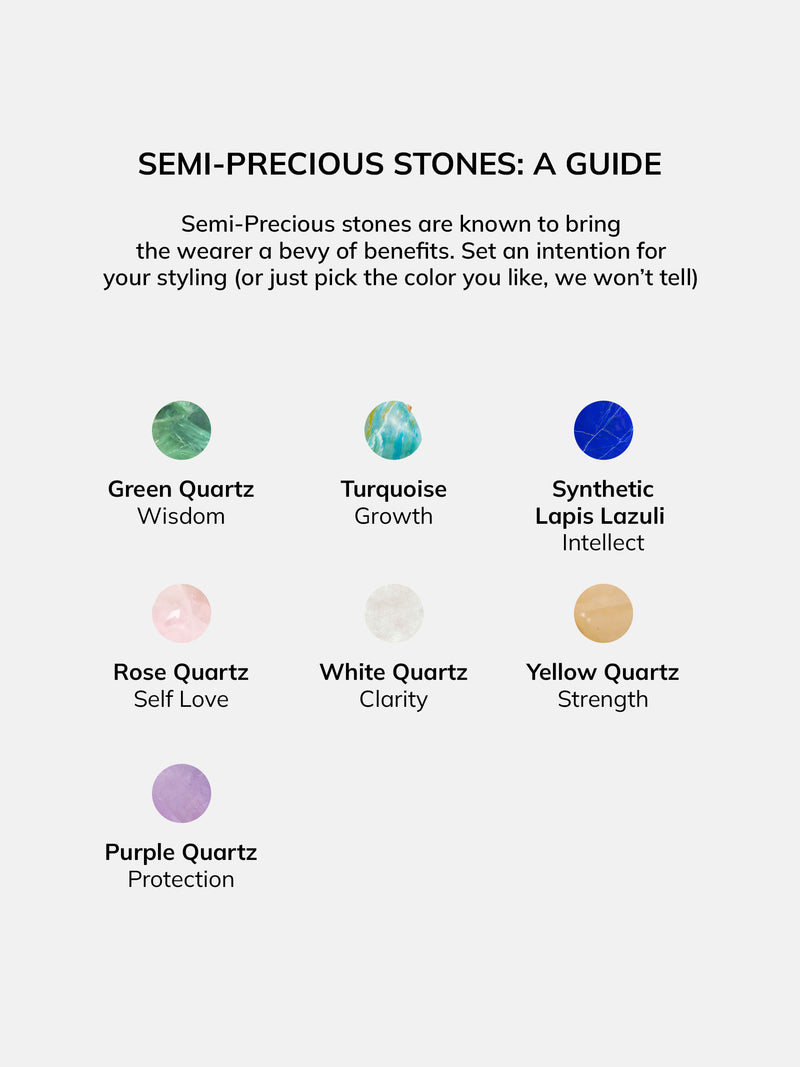Click the 'Purple Quartz' label

tap(181, 852)
